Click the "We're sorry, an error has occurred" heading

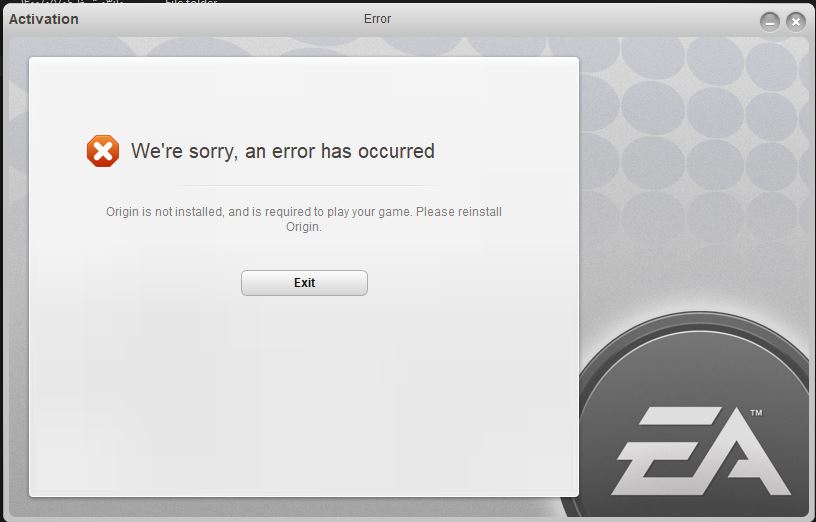pos(283,151)
